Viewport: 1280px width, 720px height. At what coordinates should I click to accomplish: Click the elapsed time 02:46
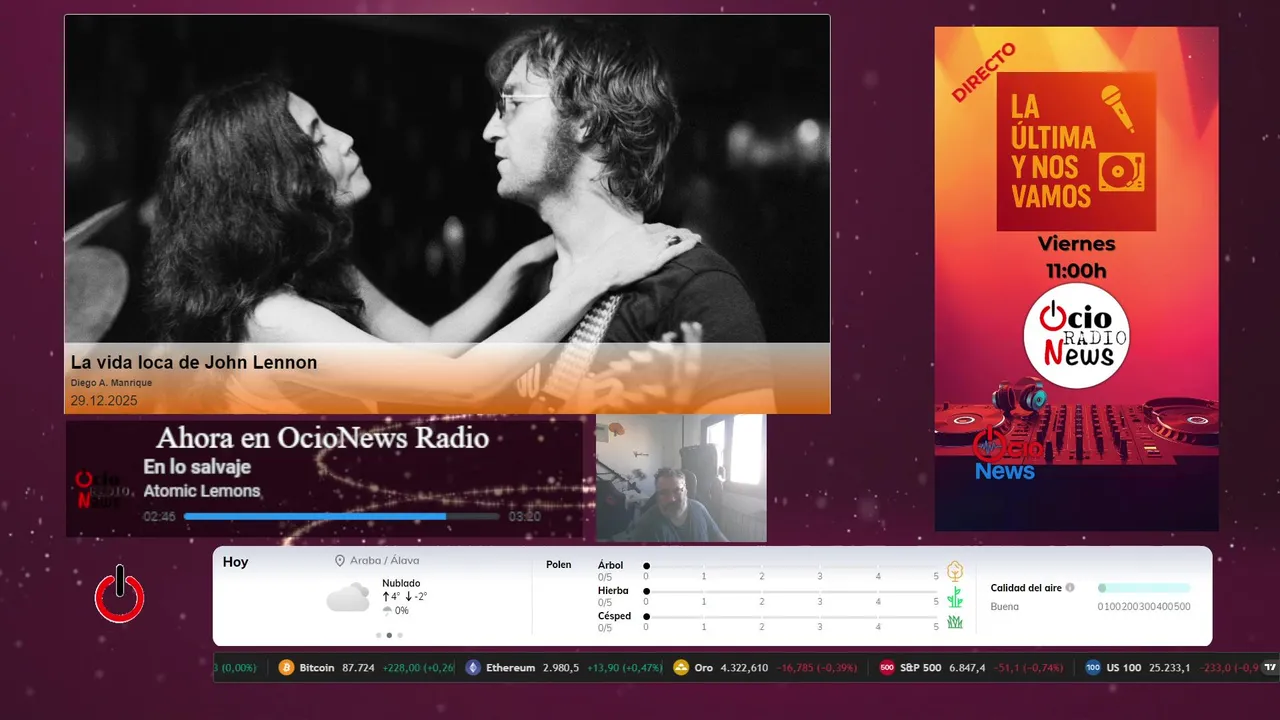pos(159,517)
